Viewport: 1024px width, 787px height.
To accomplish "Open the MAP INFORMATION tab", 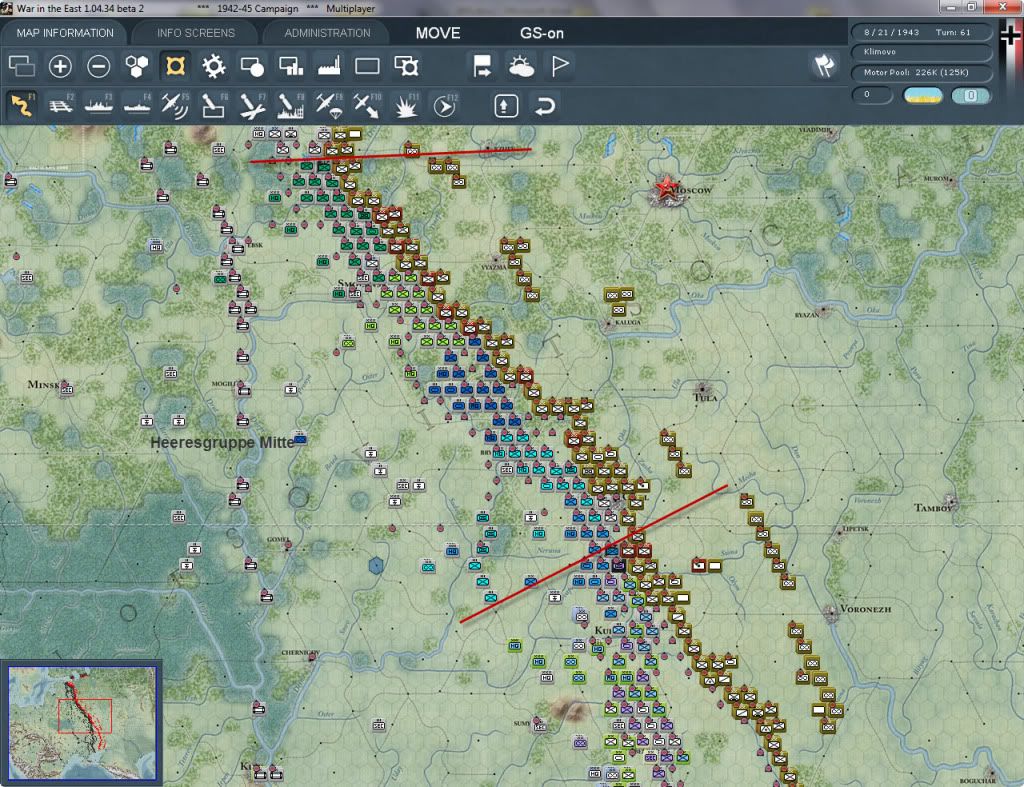I will click(65, 33).
